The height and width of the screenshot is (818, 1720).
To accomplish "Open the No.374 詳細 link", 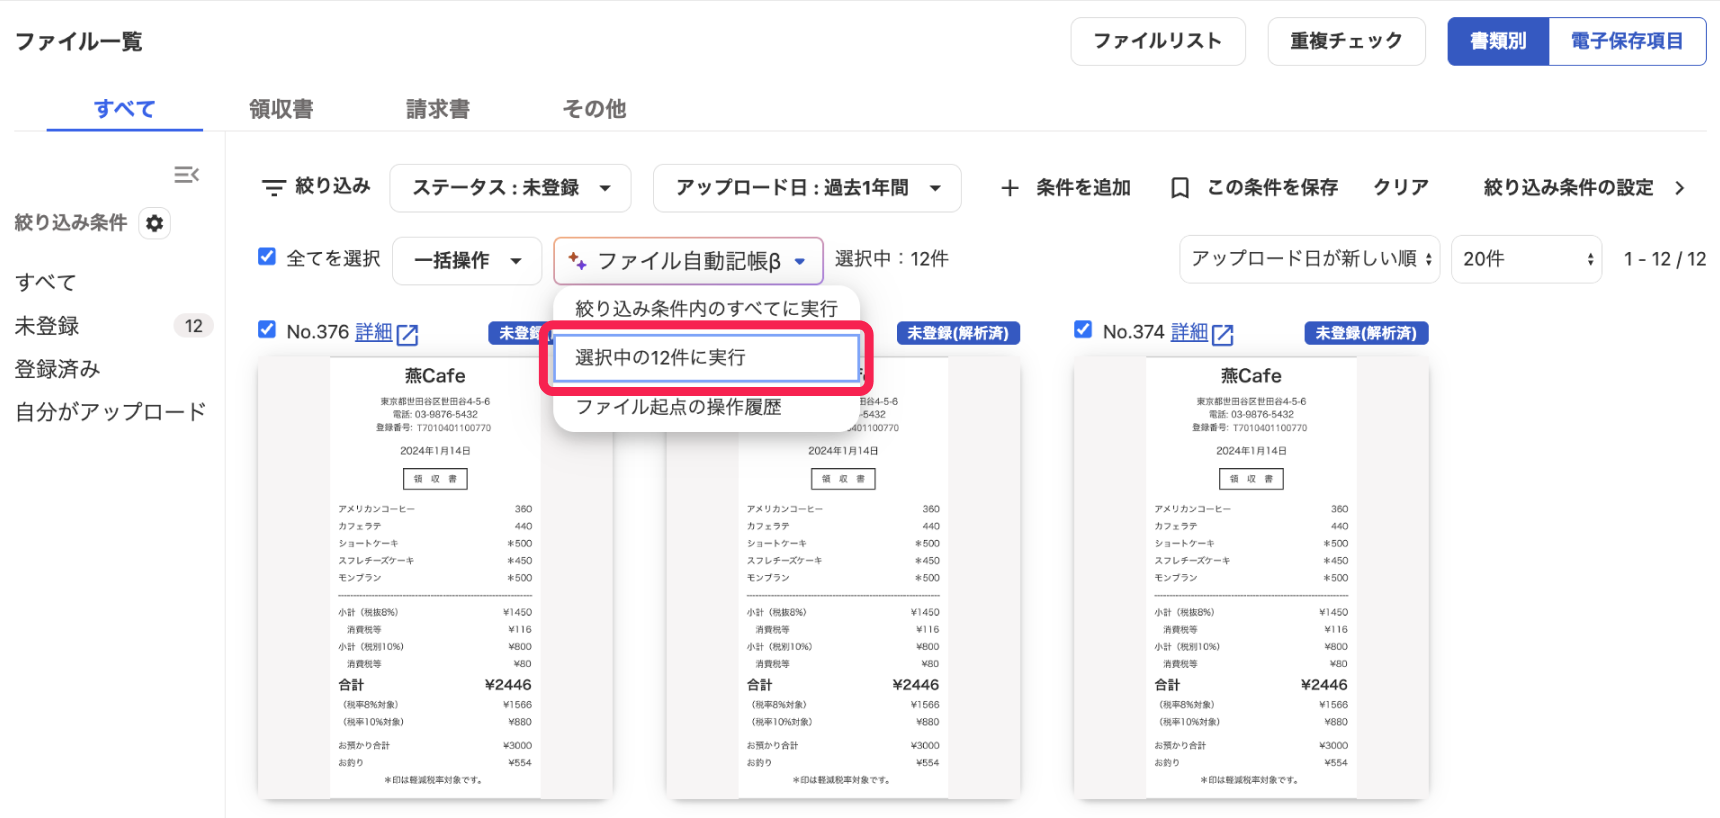I will 1190,332.
